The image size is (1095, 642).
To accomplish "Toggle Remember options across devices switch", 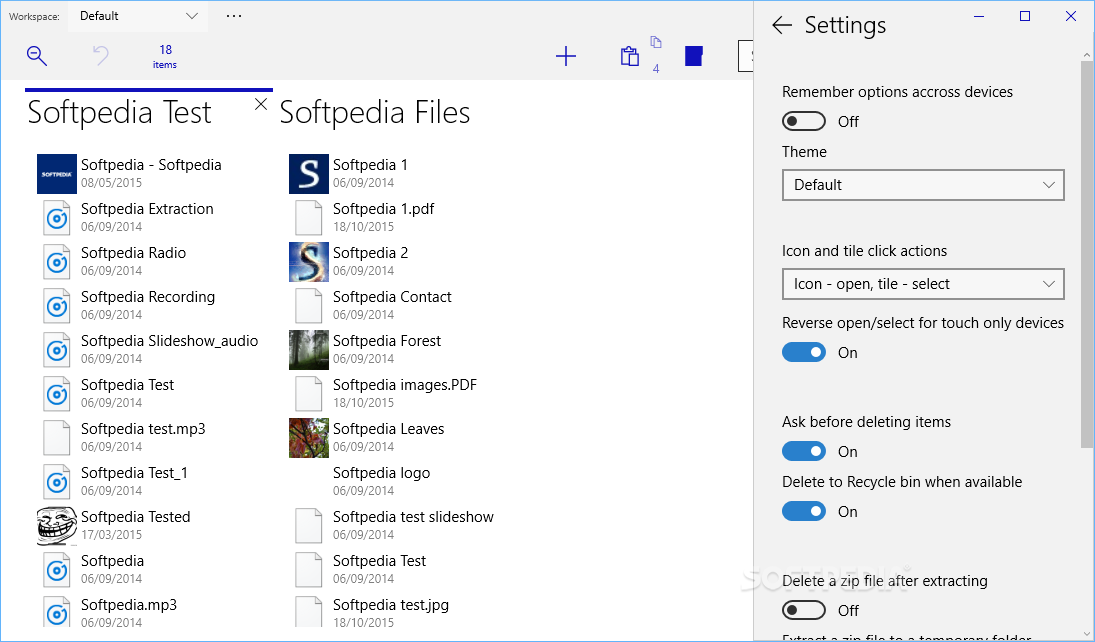I will click(804, 122).
